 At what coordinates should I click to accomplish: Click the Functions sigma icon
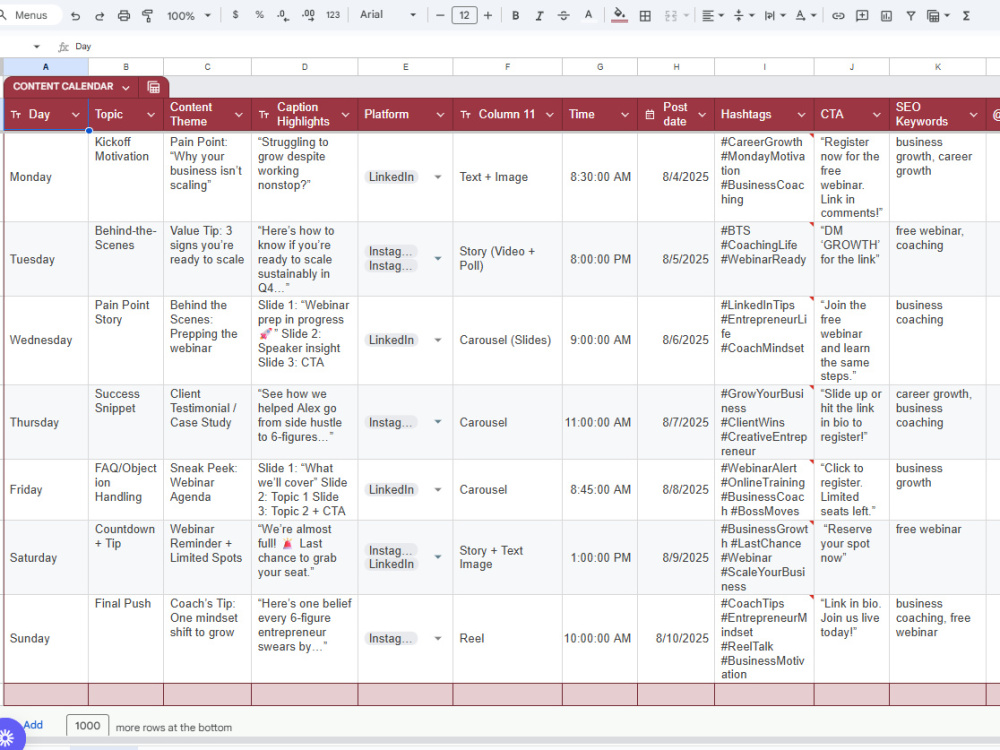point(966,16)
